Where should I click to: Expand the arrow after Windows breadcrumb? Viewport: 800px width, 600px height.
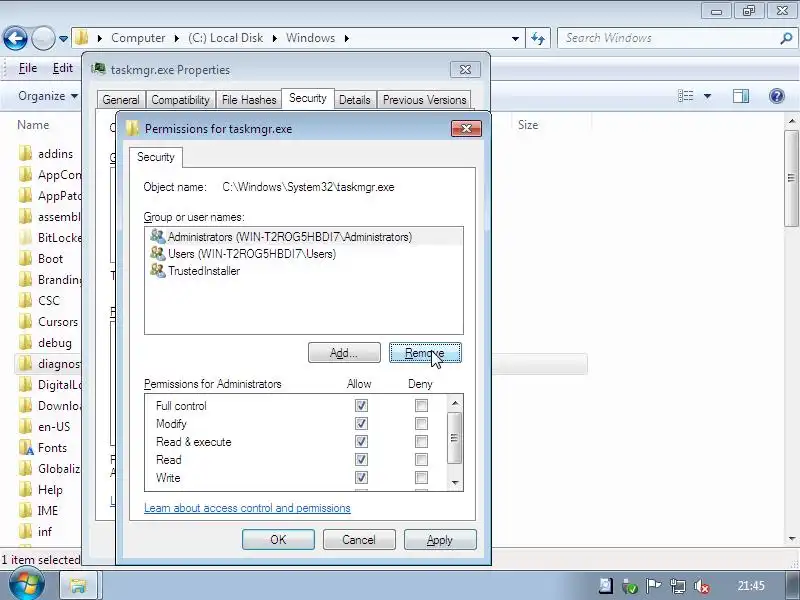[346, 38]
